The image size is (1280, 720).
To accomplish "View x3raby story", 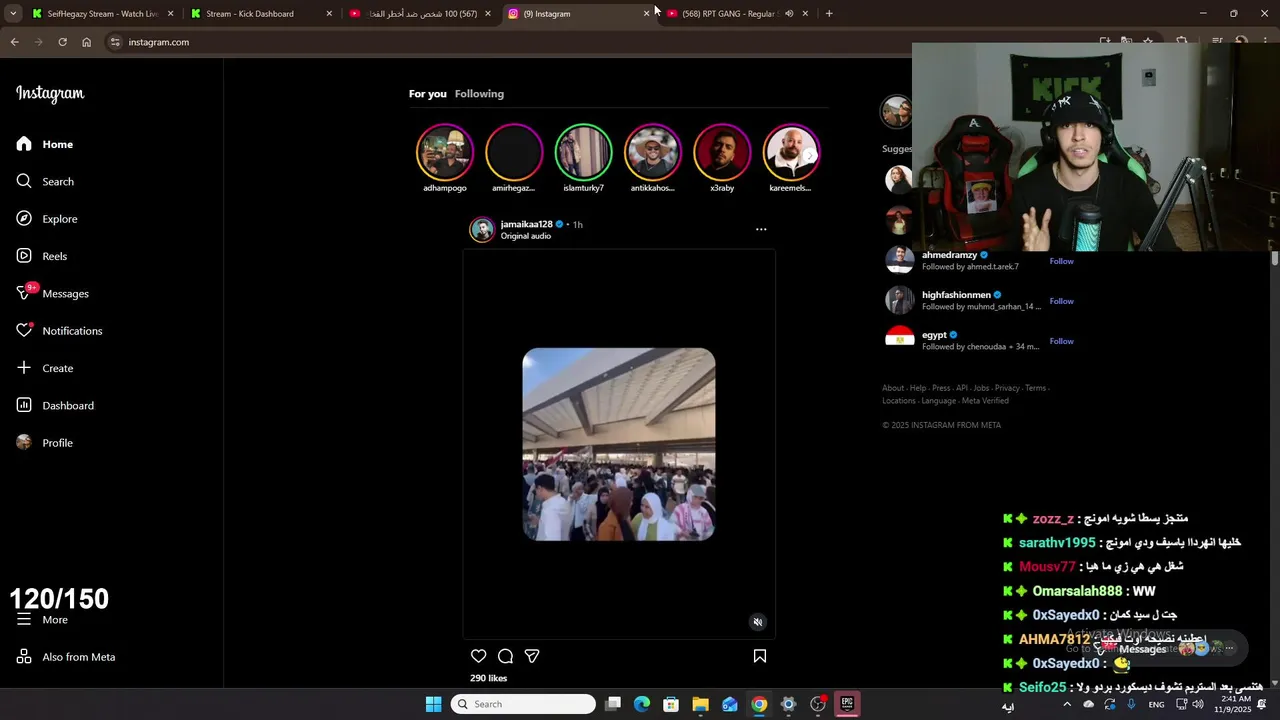I will point(722,152).
